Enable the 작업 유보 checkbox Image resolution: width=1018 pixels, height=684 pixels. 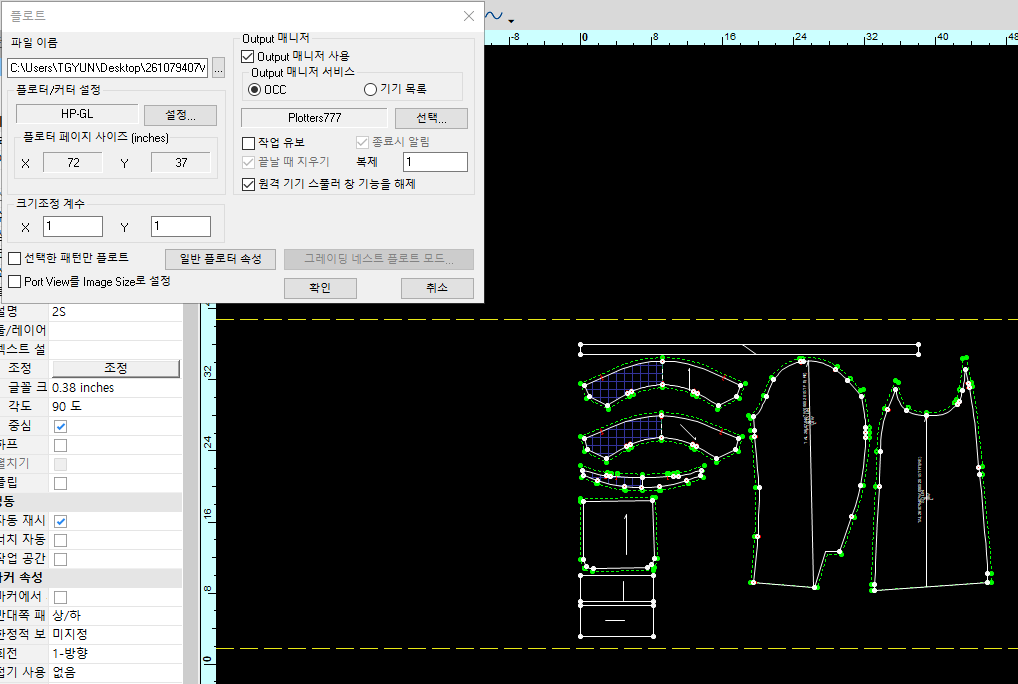click(249, 143)
